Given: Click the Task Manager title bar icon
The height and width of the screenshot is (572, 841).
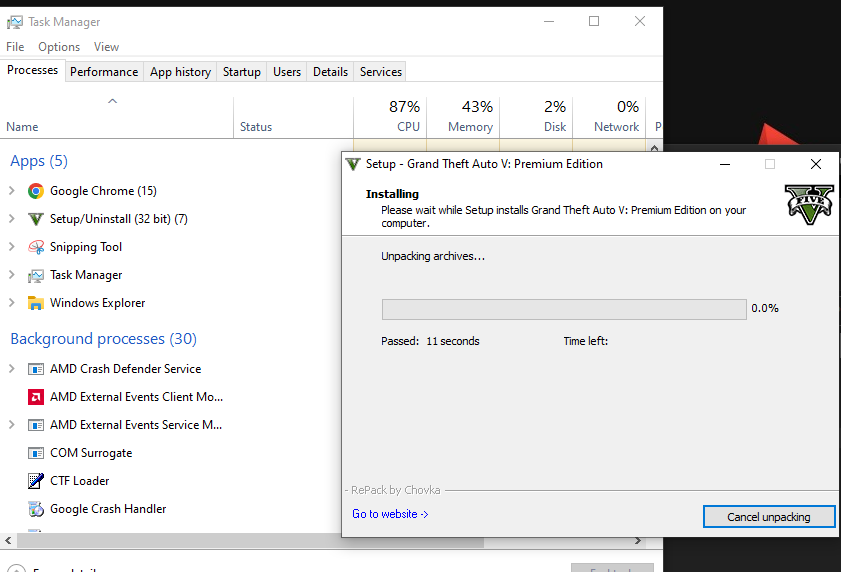Looking at the screenshot, I should (15, 22).
